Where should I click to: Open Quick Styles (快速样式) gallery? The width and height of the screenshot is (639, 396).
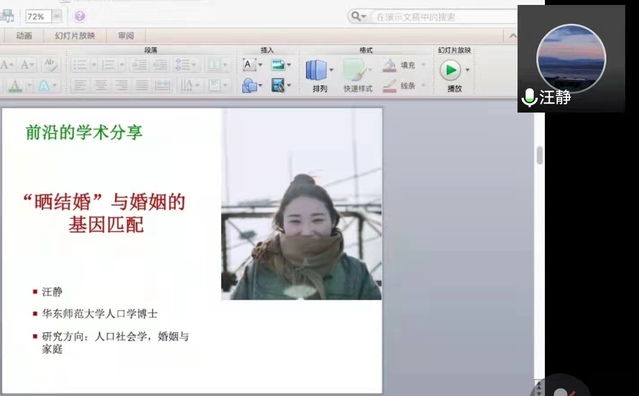pos(354,70)
